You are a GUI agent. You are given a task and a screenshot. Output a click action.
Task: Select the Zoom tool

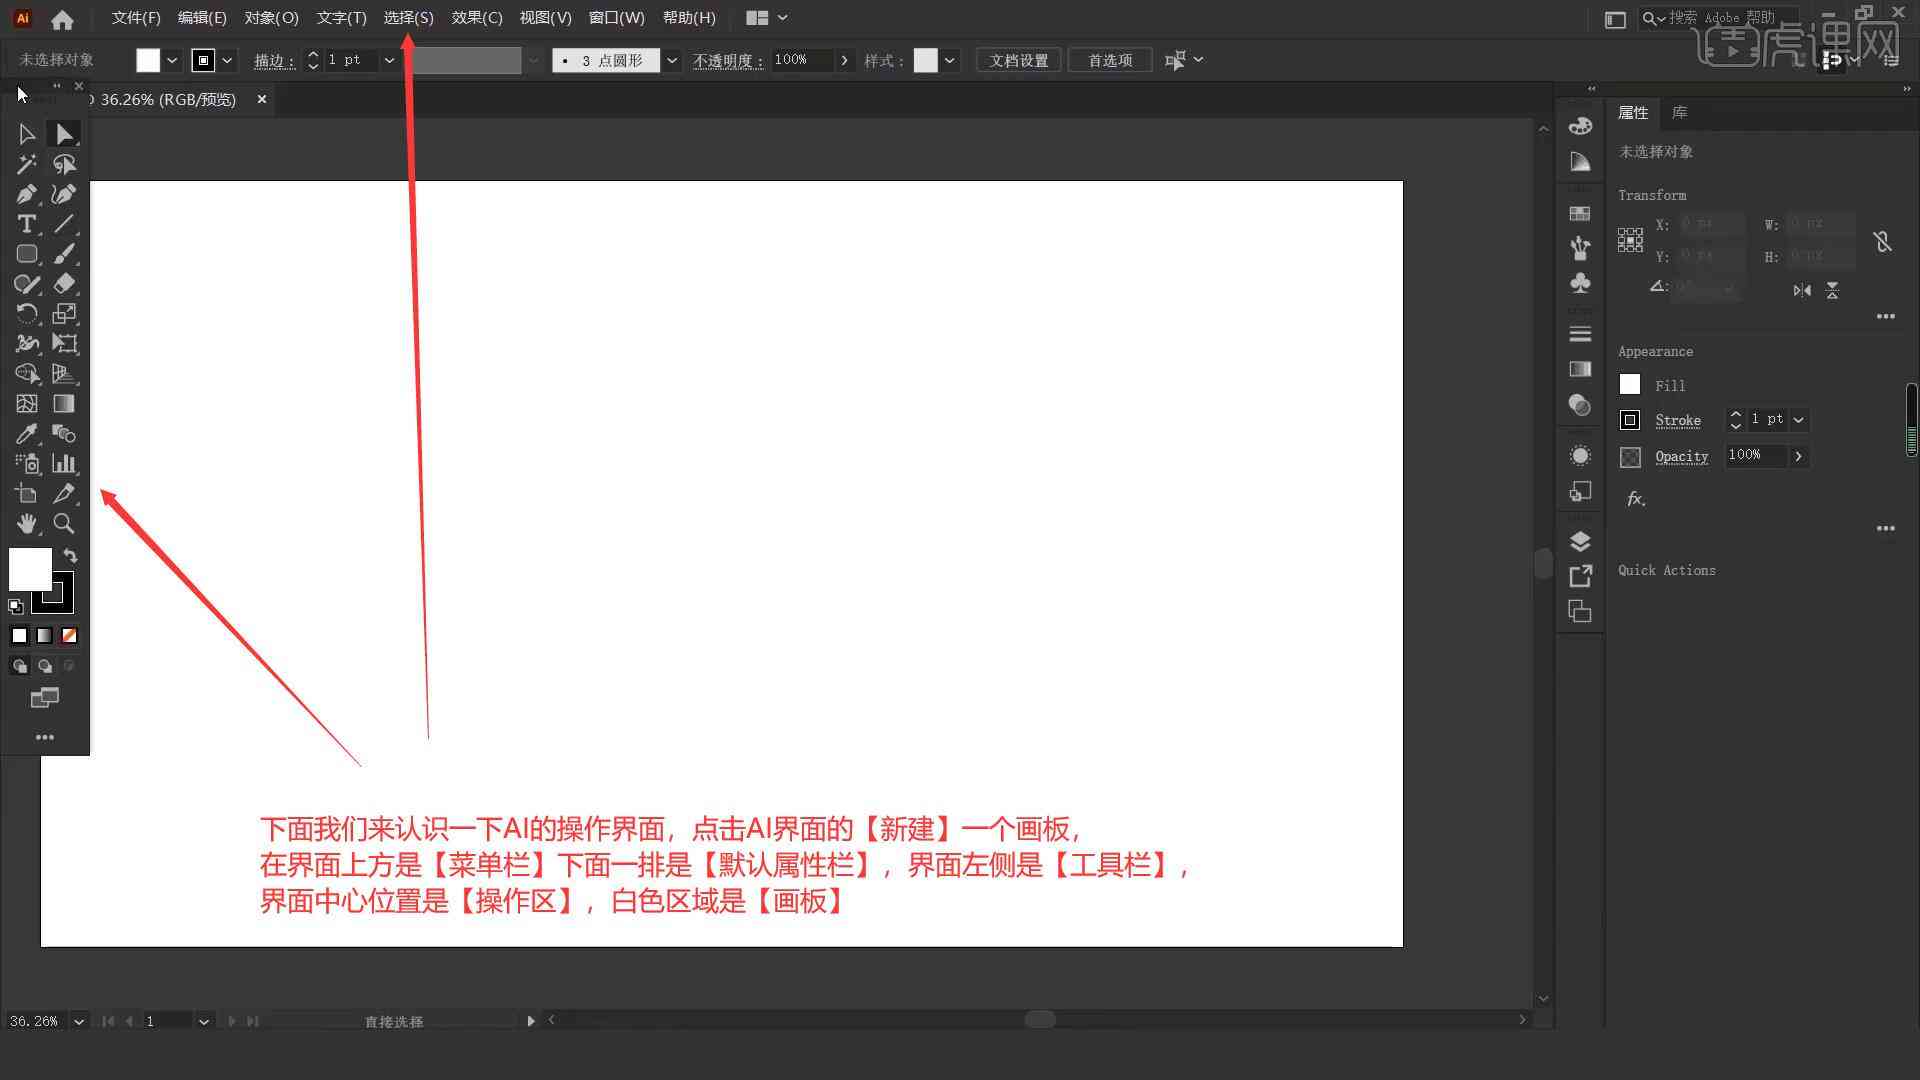[x=63, y=524]
